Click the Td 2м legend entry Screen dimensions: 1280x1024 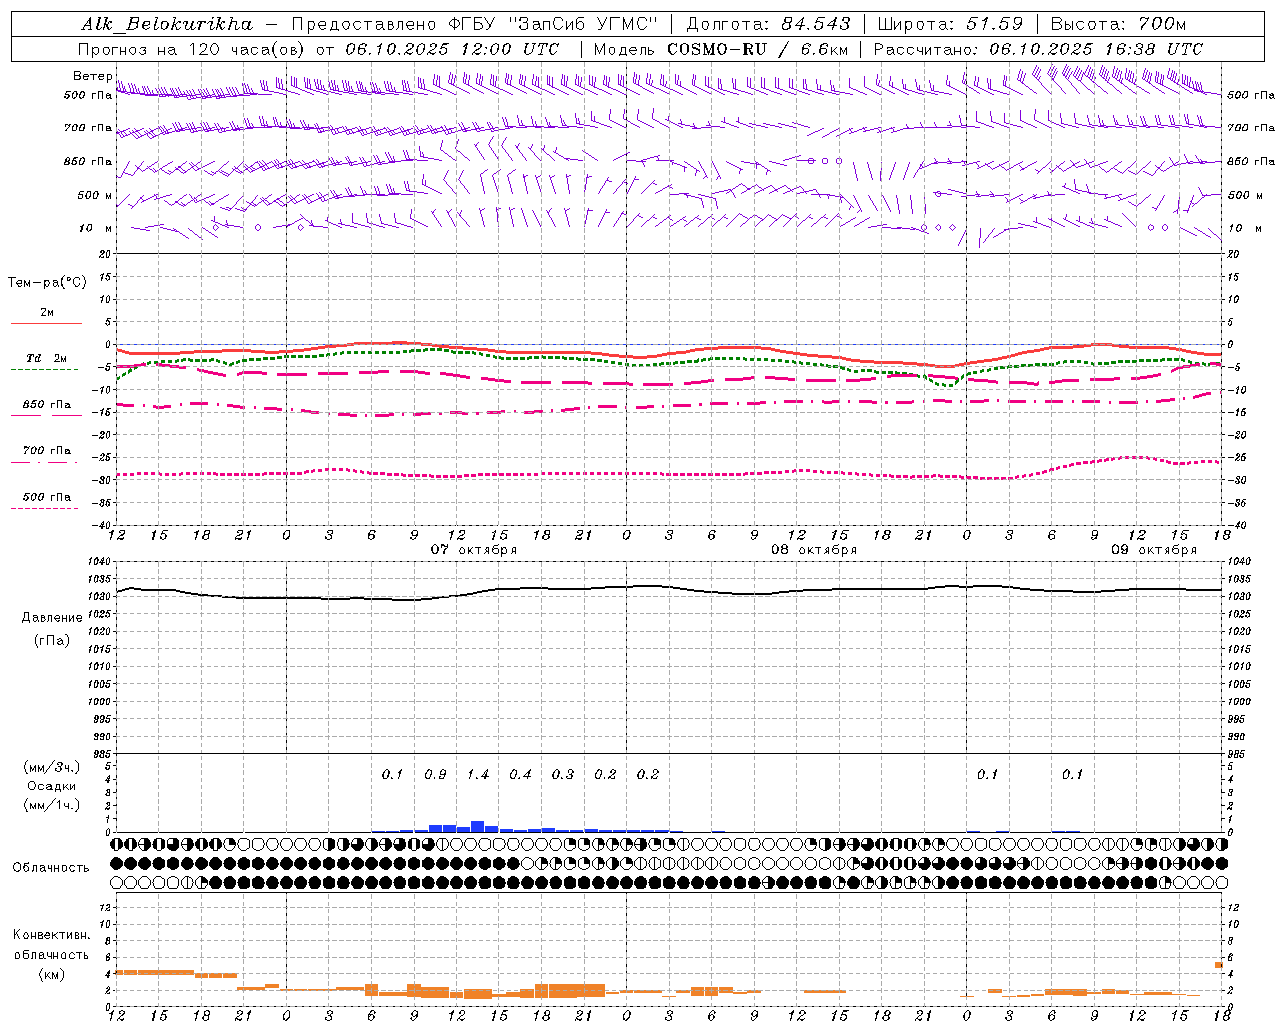tap(47, 358)
